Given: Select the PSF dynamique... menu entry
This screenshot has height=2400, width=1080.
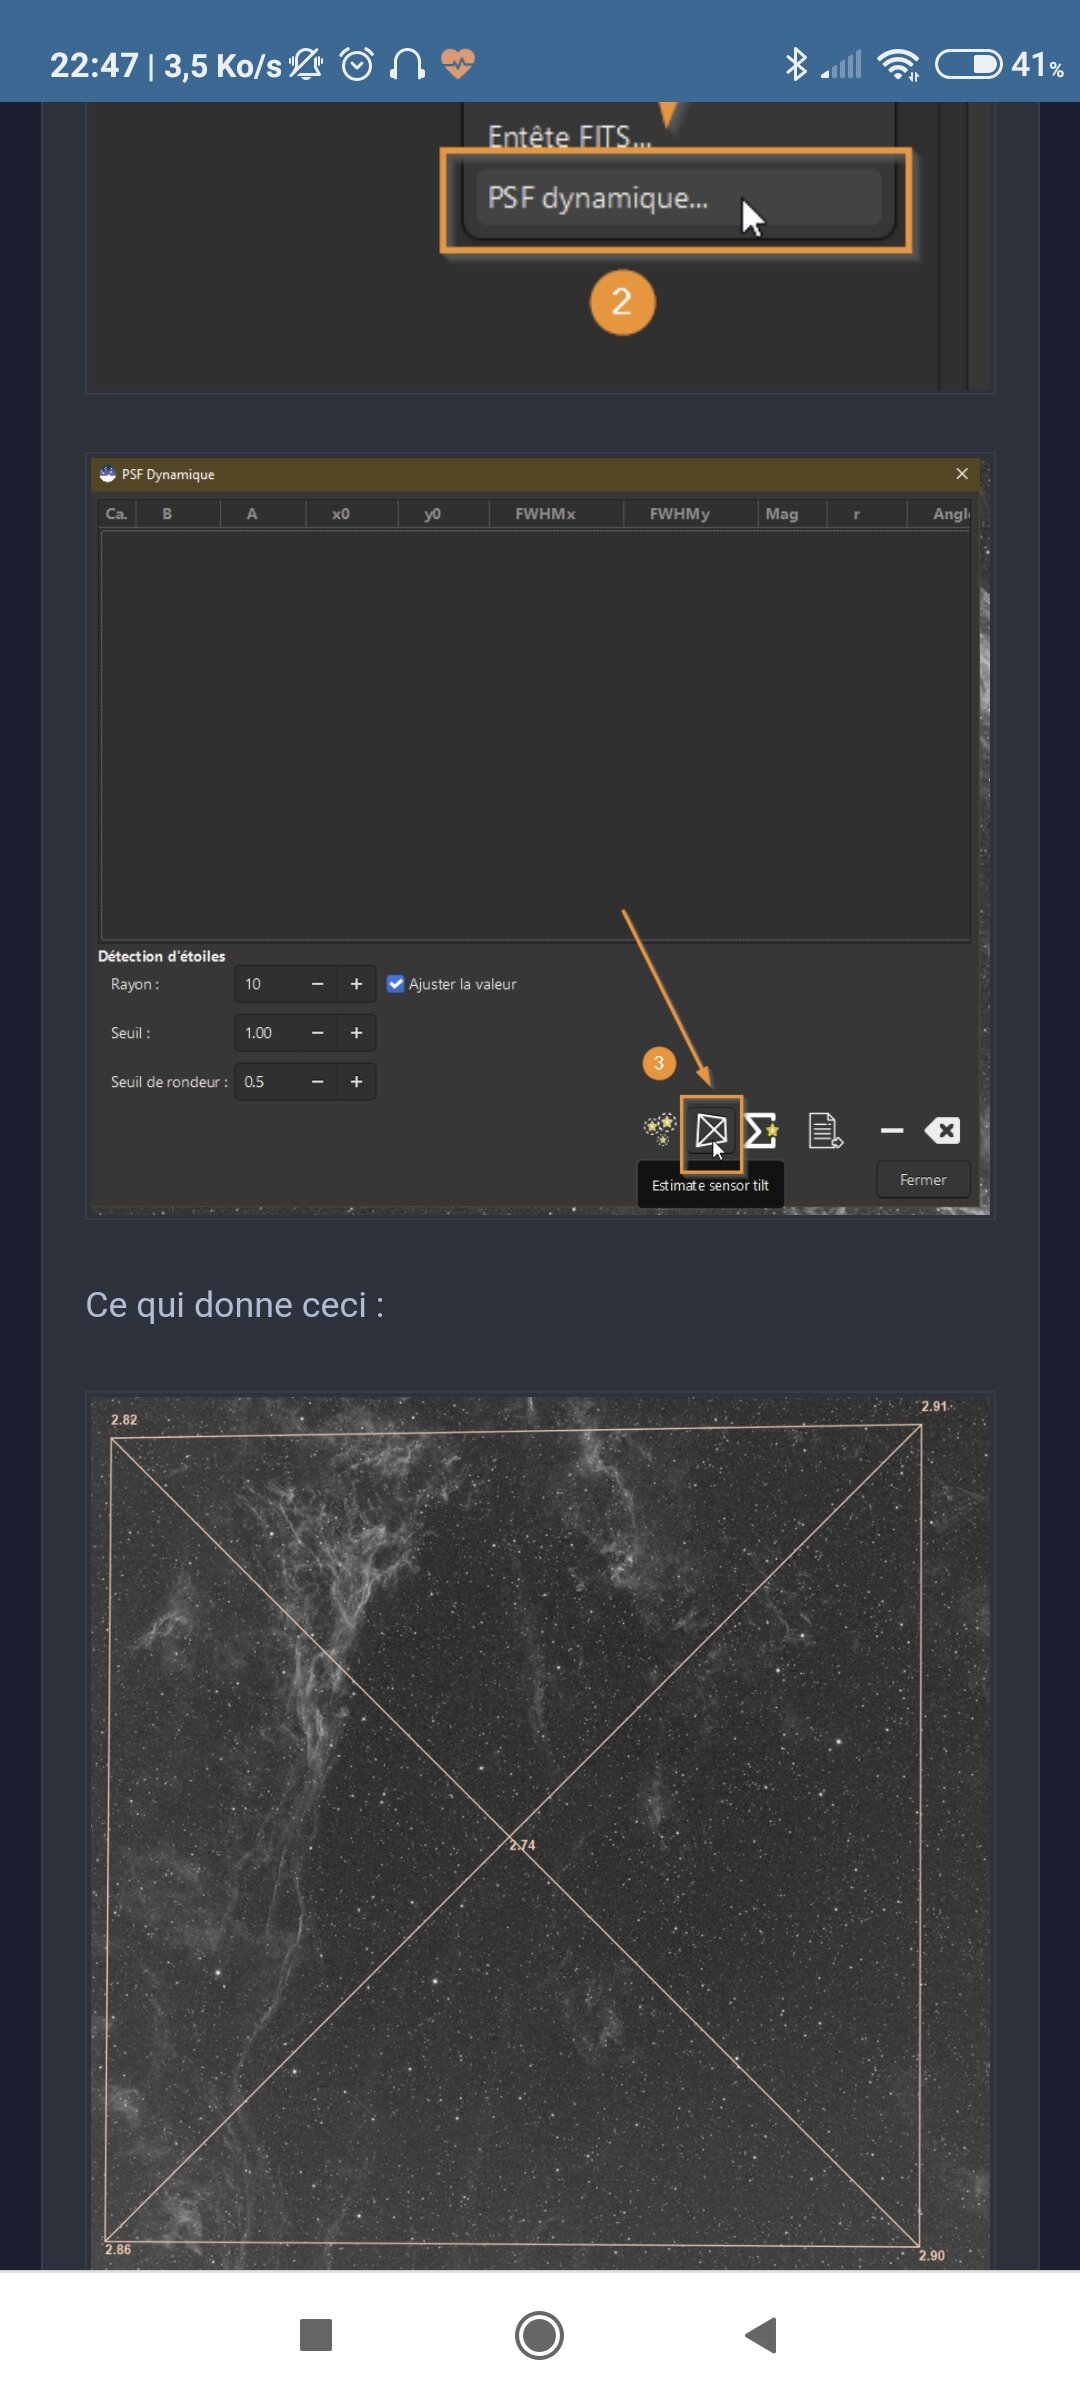Looking at the screenshot, I should pos(678,198).
